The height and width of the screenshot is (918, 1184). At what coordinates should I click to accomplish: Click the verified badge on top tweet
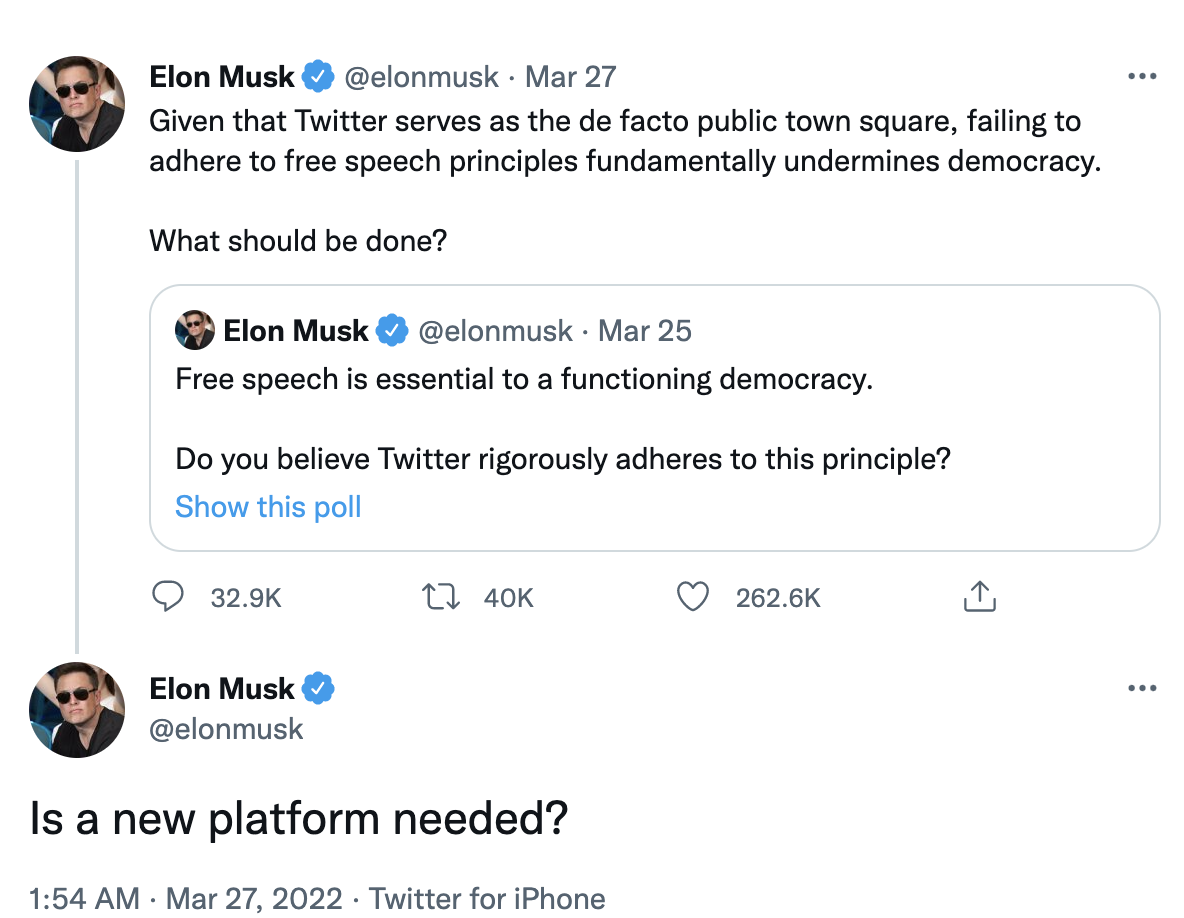click(318, 77)
